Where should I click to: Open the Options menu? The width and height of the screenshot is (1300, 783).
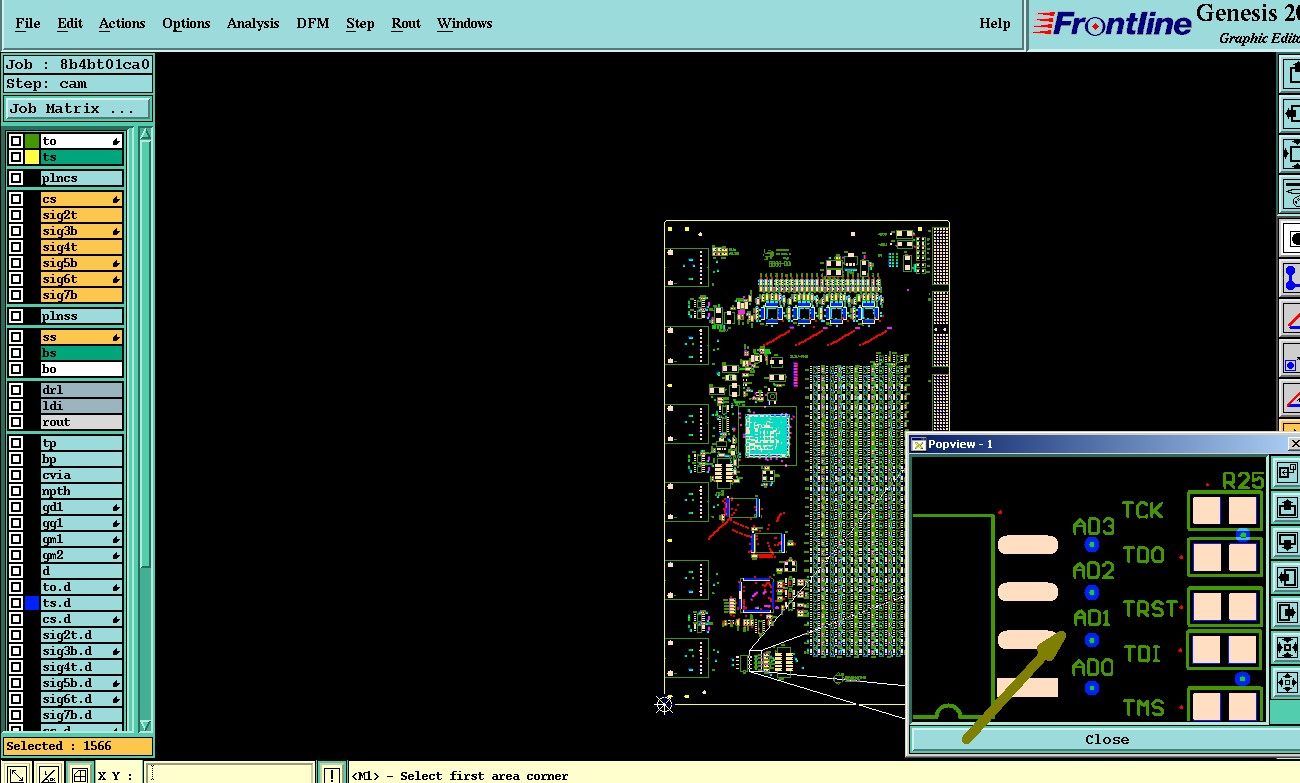pos(186,23)
